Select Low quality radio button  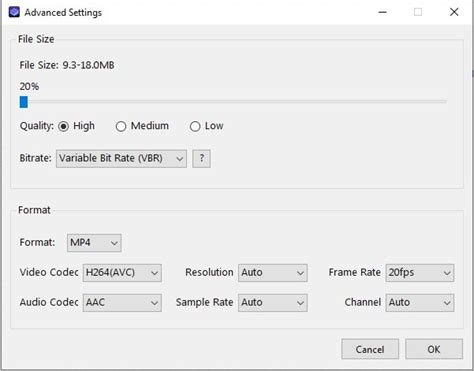(x=195, y=126)
